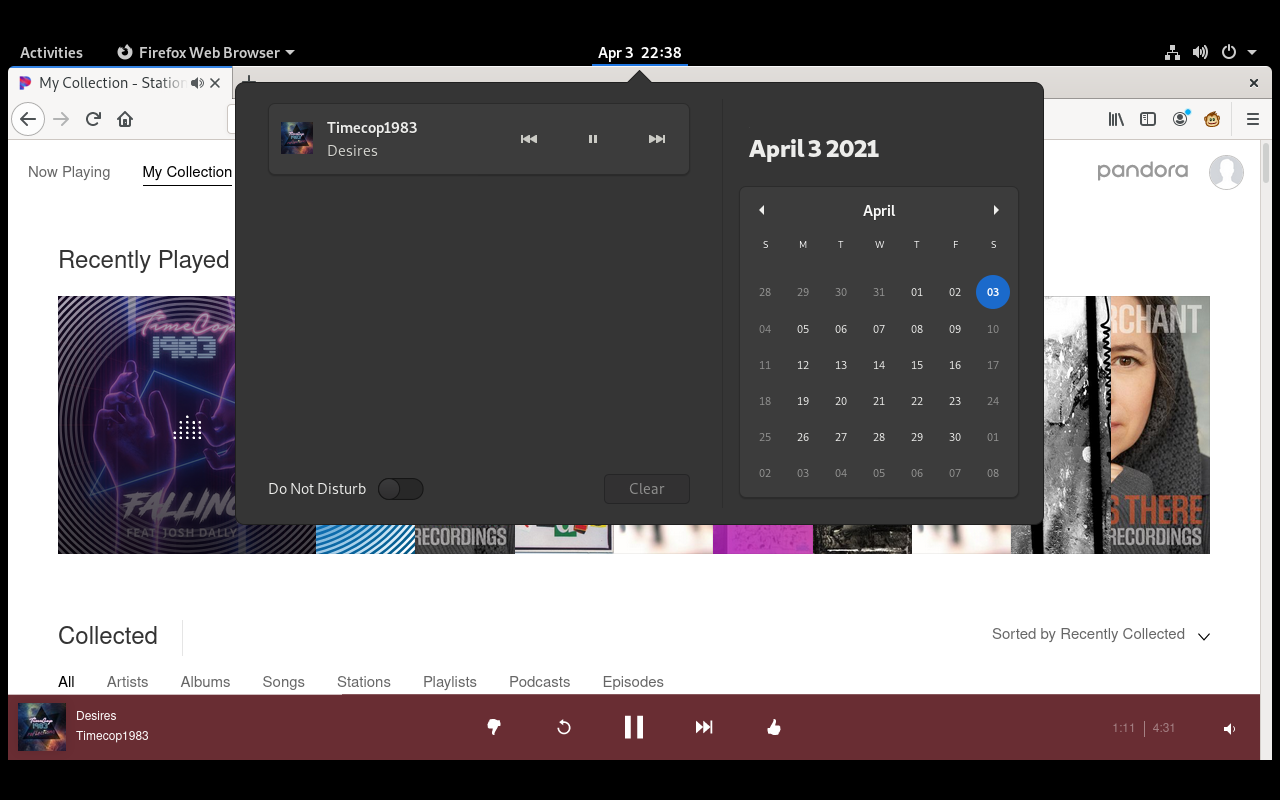Filter collection by Playlists
Viewport: 1280px width, 800px height.
450,682
